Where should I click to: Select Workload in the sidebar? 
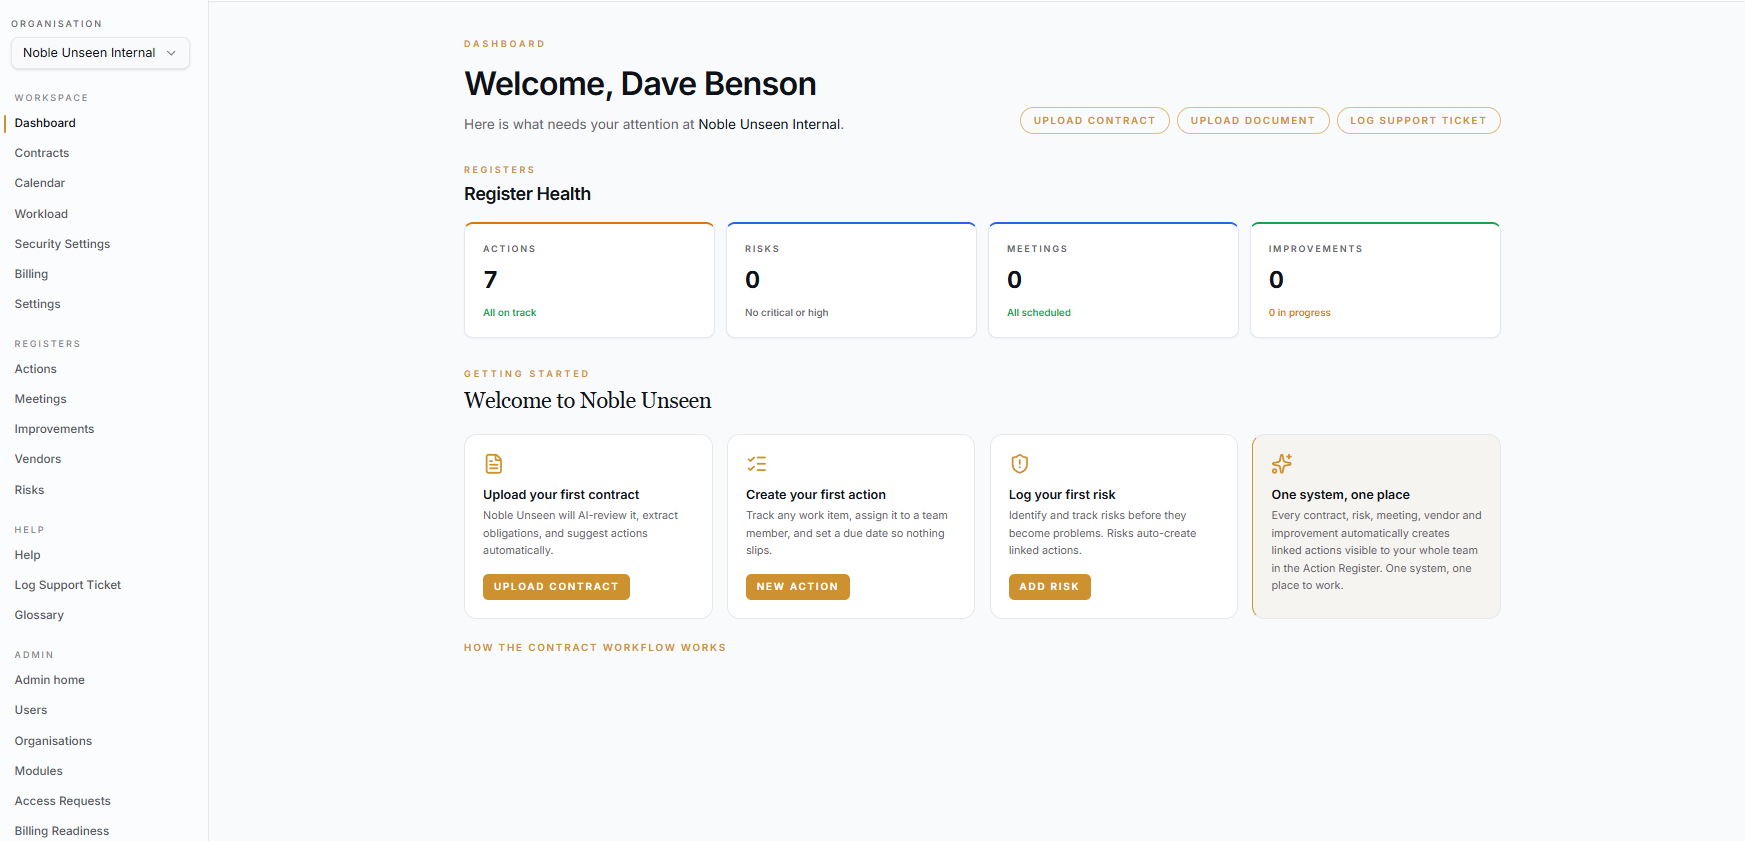tap(41, 214)
